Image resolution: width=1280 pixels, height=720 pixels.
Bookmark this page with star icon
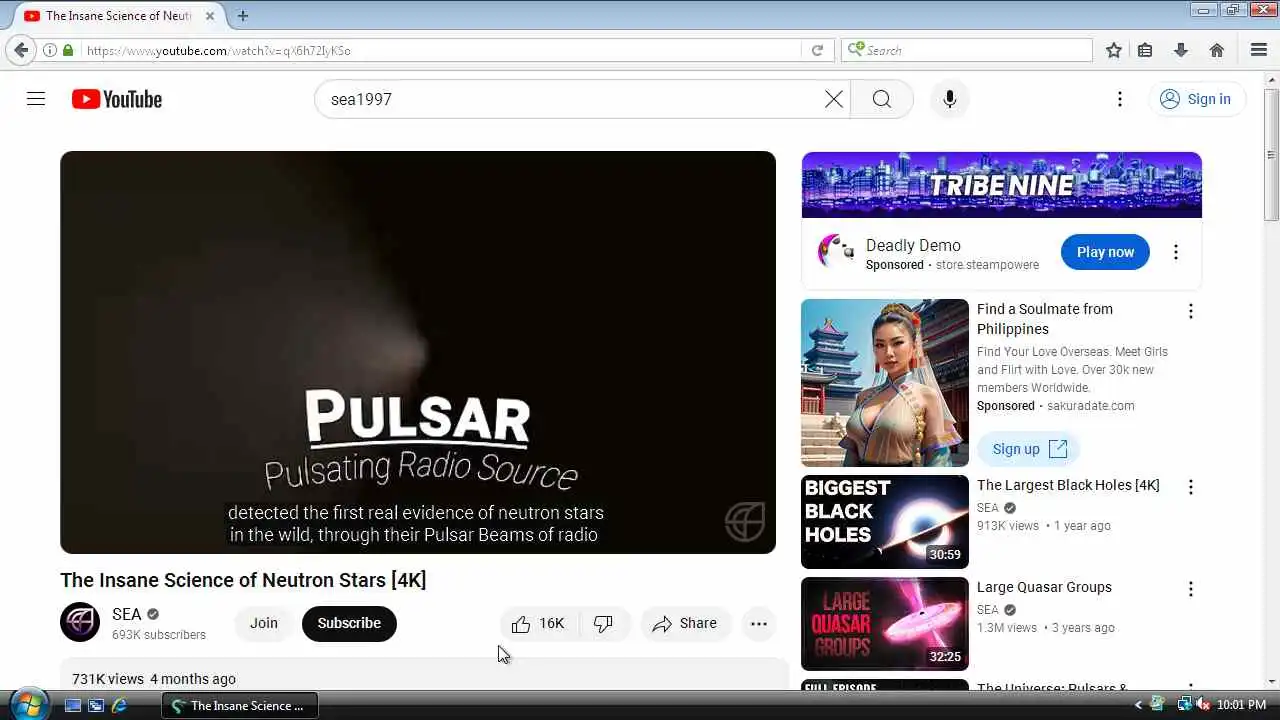[x=1114, y=50]
